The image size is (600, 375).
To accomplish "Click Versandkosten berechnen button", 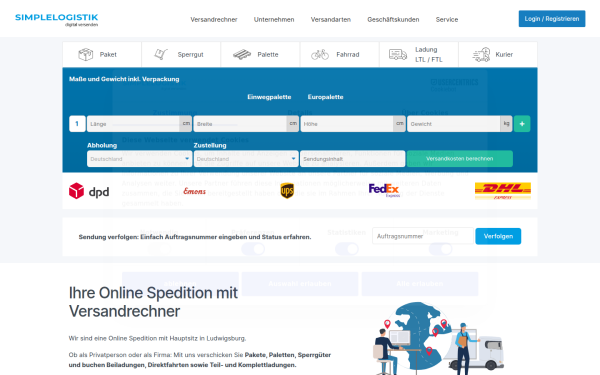I will pyautogui.click(x=460, y=159).
